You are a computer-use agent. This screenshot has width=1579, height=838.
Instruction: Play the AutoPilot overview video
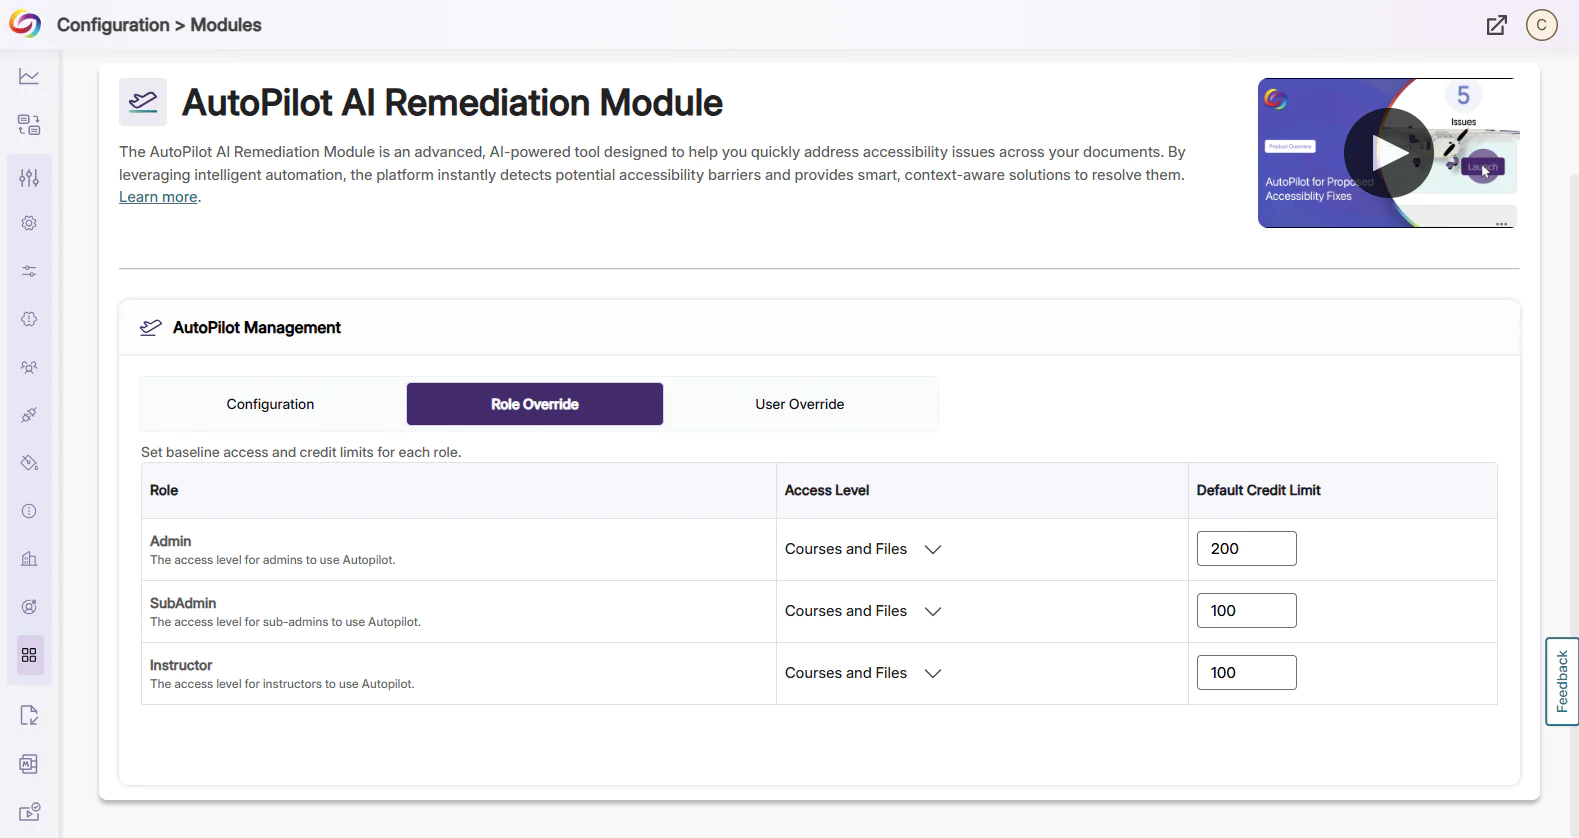1388,153
